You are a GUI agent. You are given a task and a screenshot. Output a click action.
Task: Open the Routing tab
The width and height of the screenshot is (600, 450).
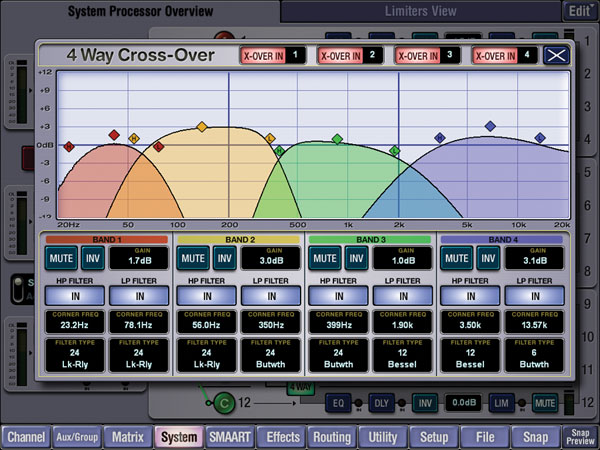point(331,437)
